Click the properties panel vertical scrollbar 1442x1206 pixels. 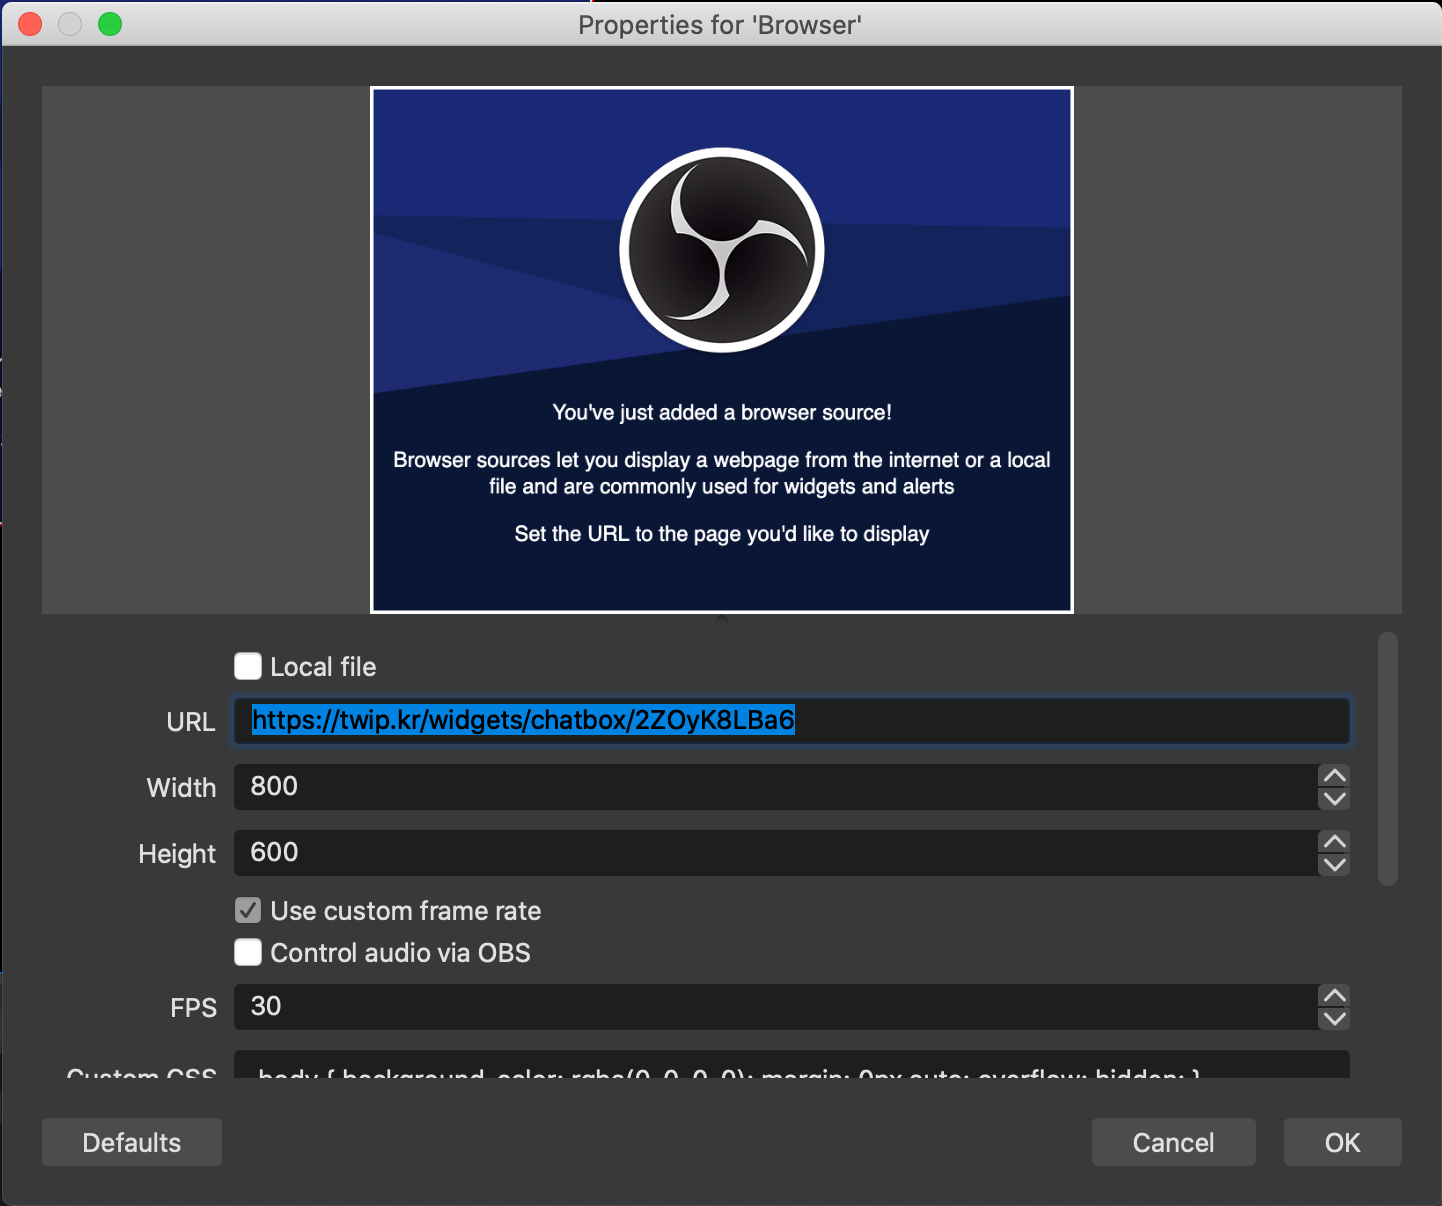1387,759
